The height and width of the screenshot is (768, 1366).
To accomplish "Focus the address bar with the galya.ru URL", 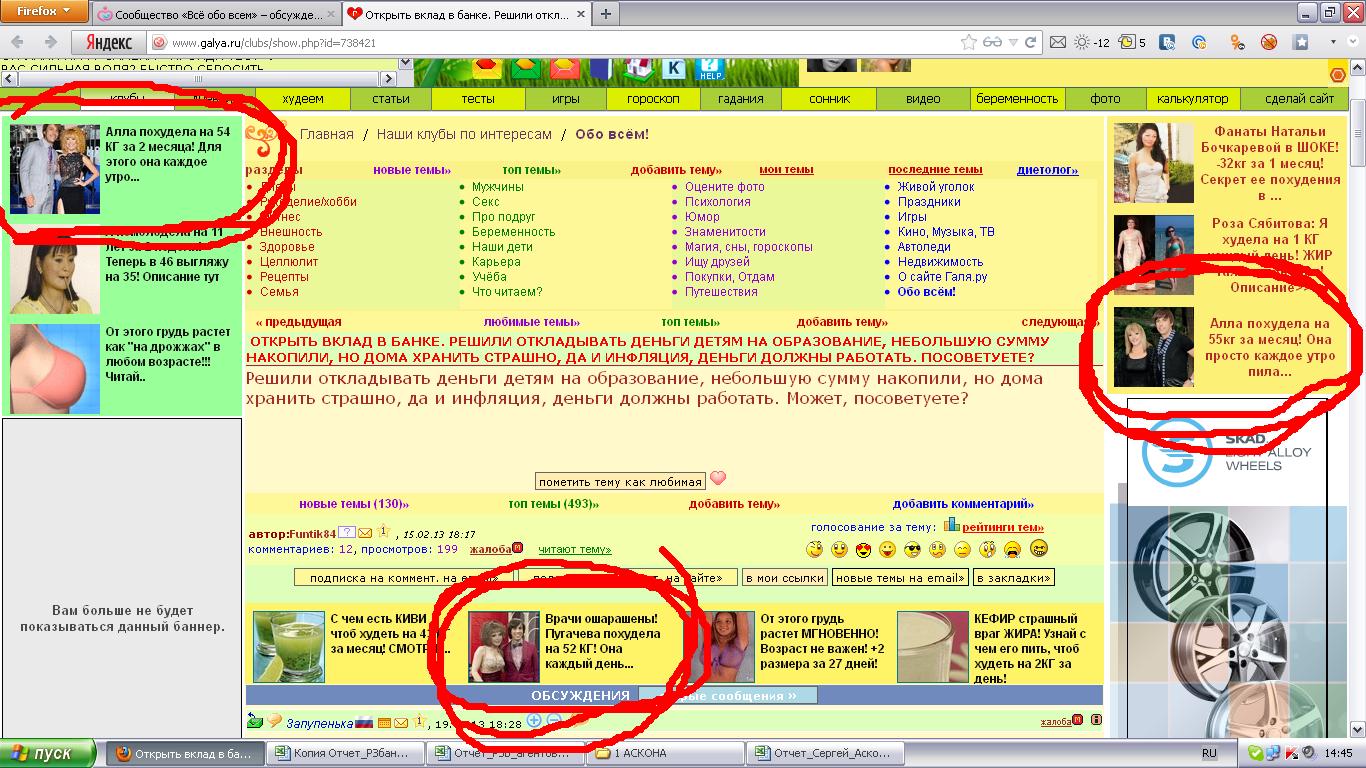I will coord(560,43).
